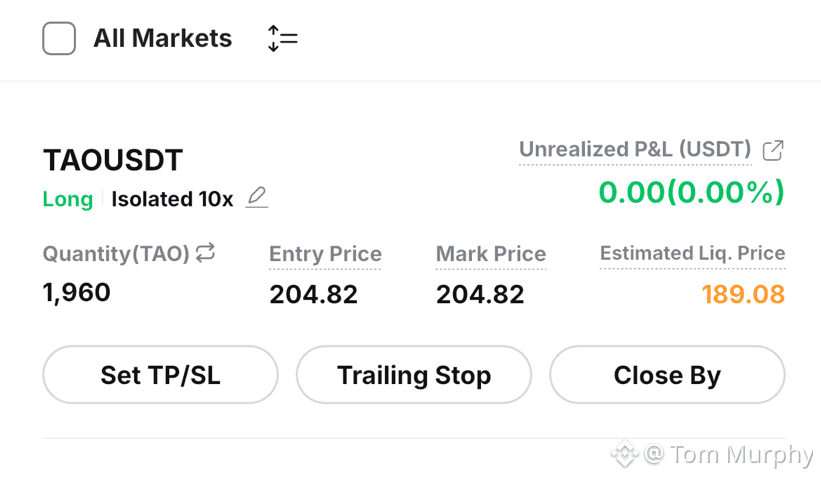Click the All Markets label text
821x479 pixels.
click(163, 38)
